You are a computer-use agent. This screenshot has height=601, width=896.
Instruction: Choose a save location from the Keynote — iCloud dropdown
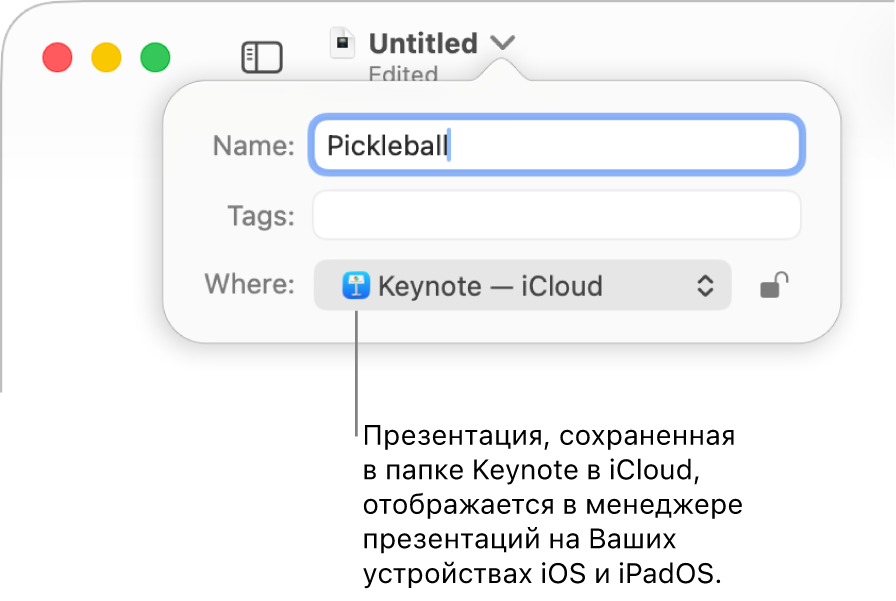pos(520,286)
